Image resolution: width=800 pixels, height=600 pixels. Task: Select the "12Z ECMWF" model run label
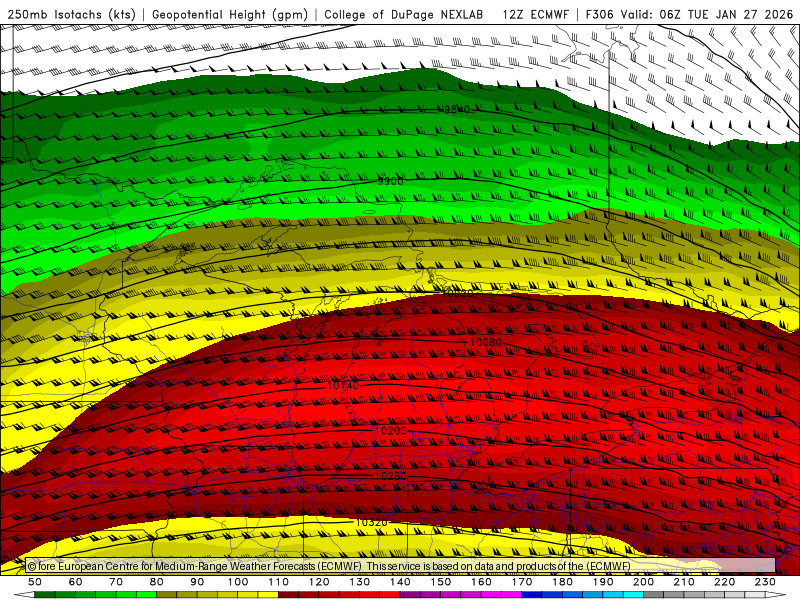[x=535, y=14]
